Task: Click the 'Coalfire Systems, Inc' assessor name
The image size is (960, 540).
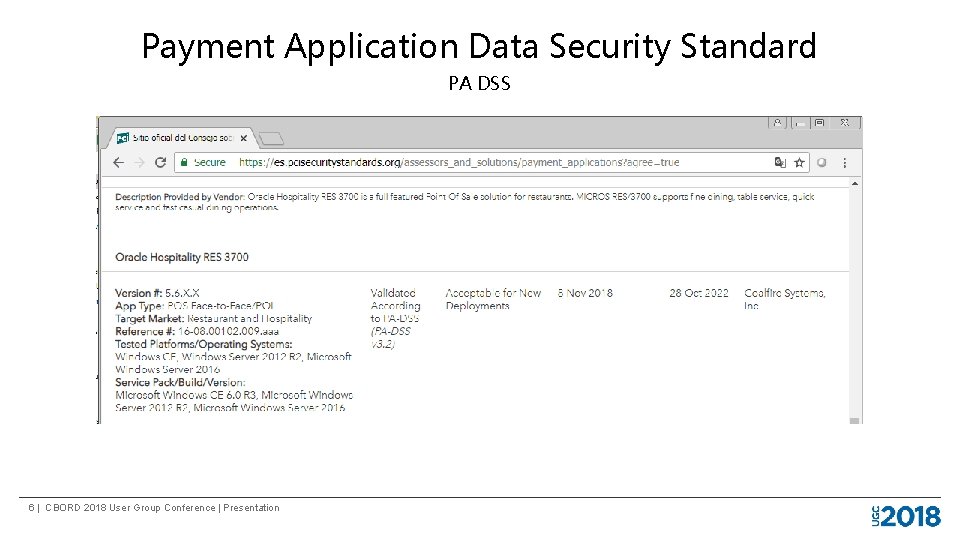Action: point(784,299)
